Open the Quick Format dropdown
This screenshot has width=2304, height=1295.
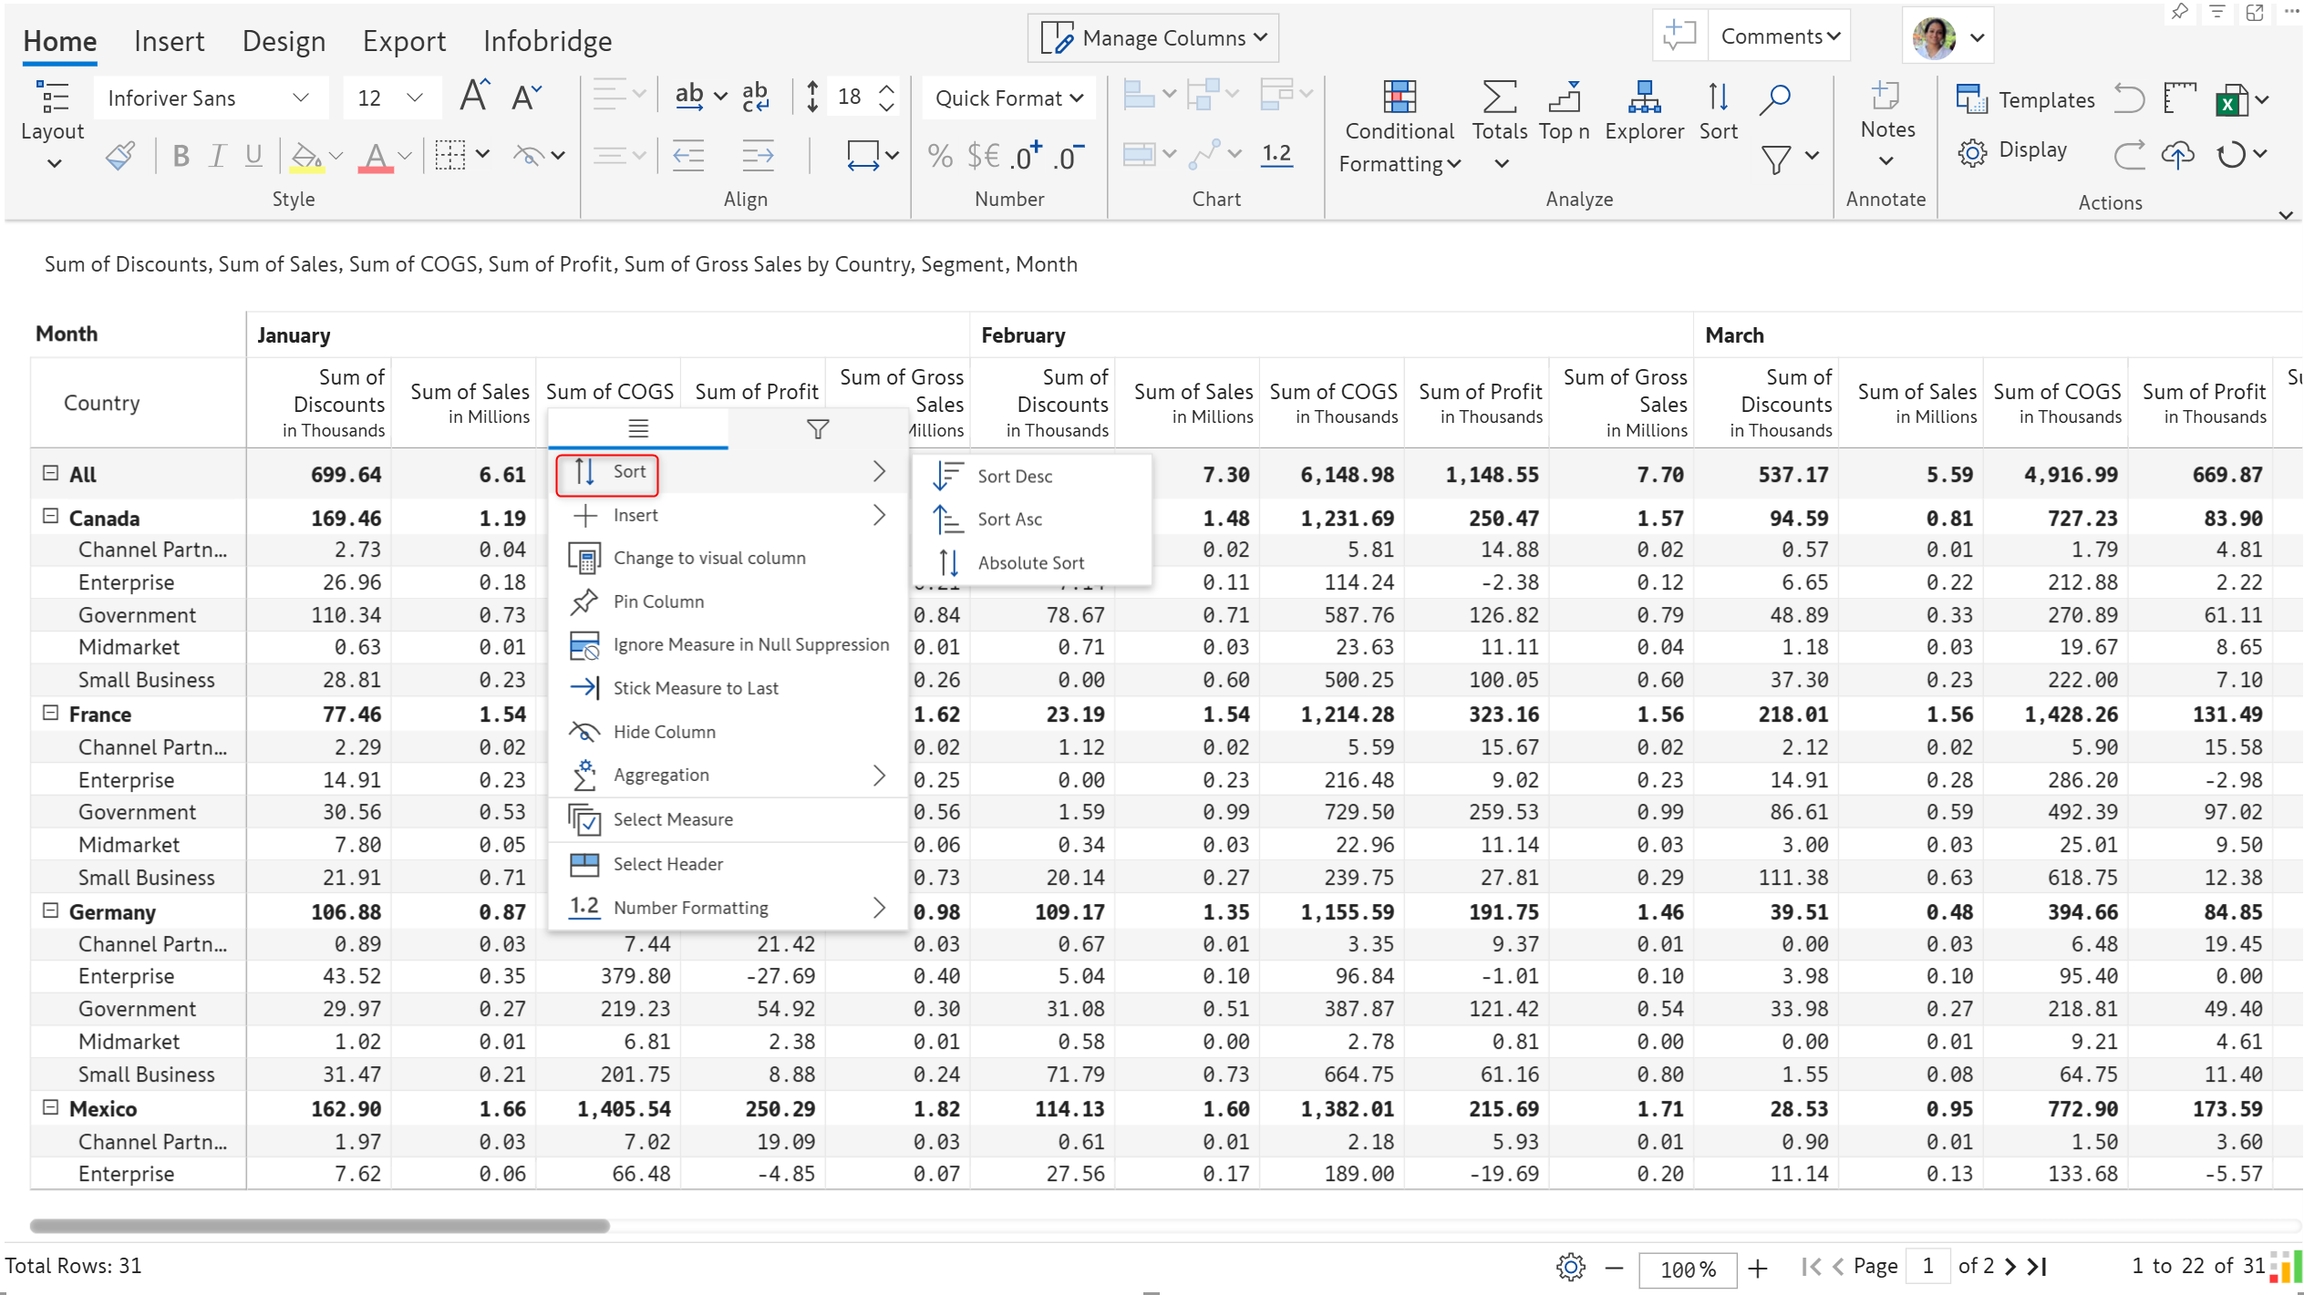click(x=1008, y=98)
